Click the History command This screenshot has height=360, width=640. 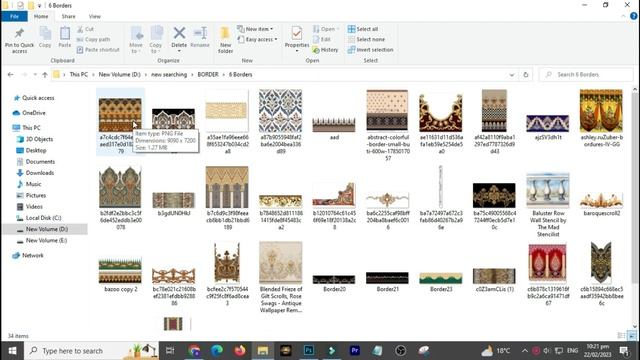[325, 49]
